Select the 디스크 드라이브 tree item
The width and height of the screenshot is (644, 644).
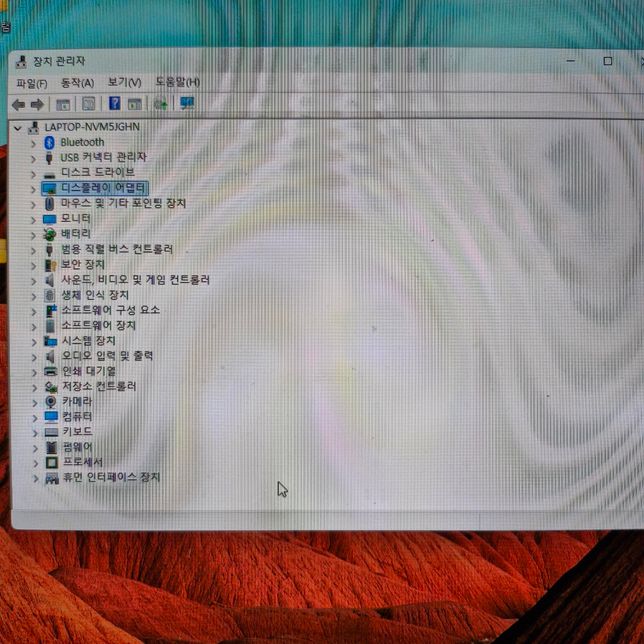(x=97, y=172)
